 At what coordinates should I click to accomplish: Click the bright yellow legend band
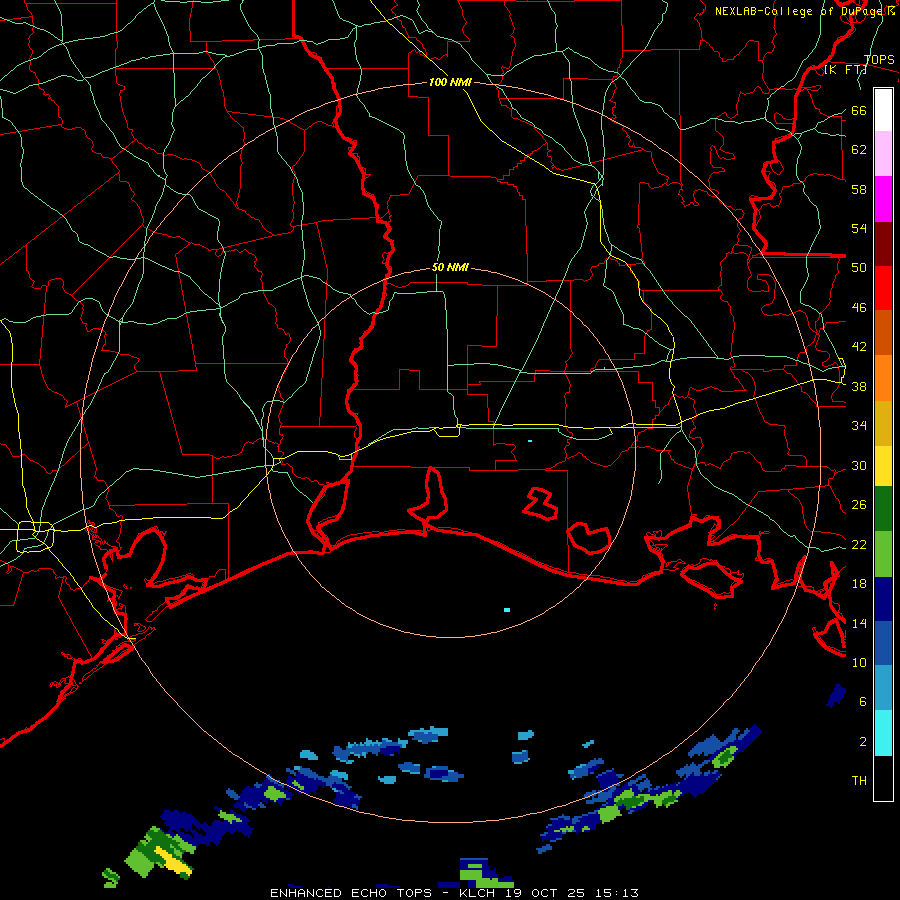point(883,466)
